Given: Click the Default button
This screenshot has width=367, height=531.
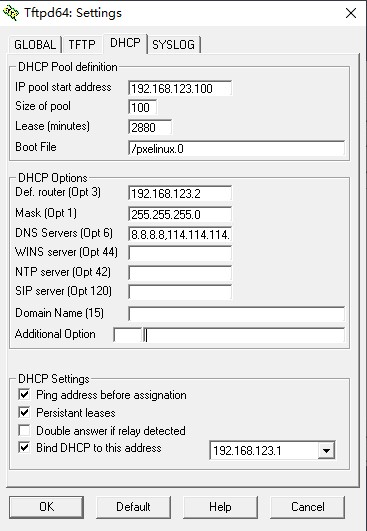Looking at the screenshot, I should tap(133, 507).
